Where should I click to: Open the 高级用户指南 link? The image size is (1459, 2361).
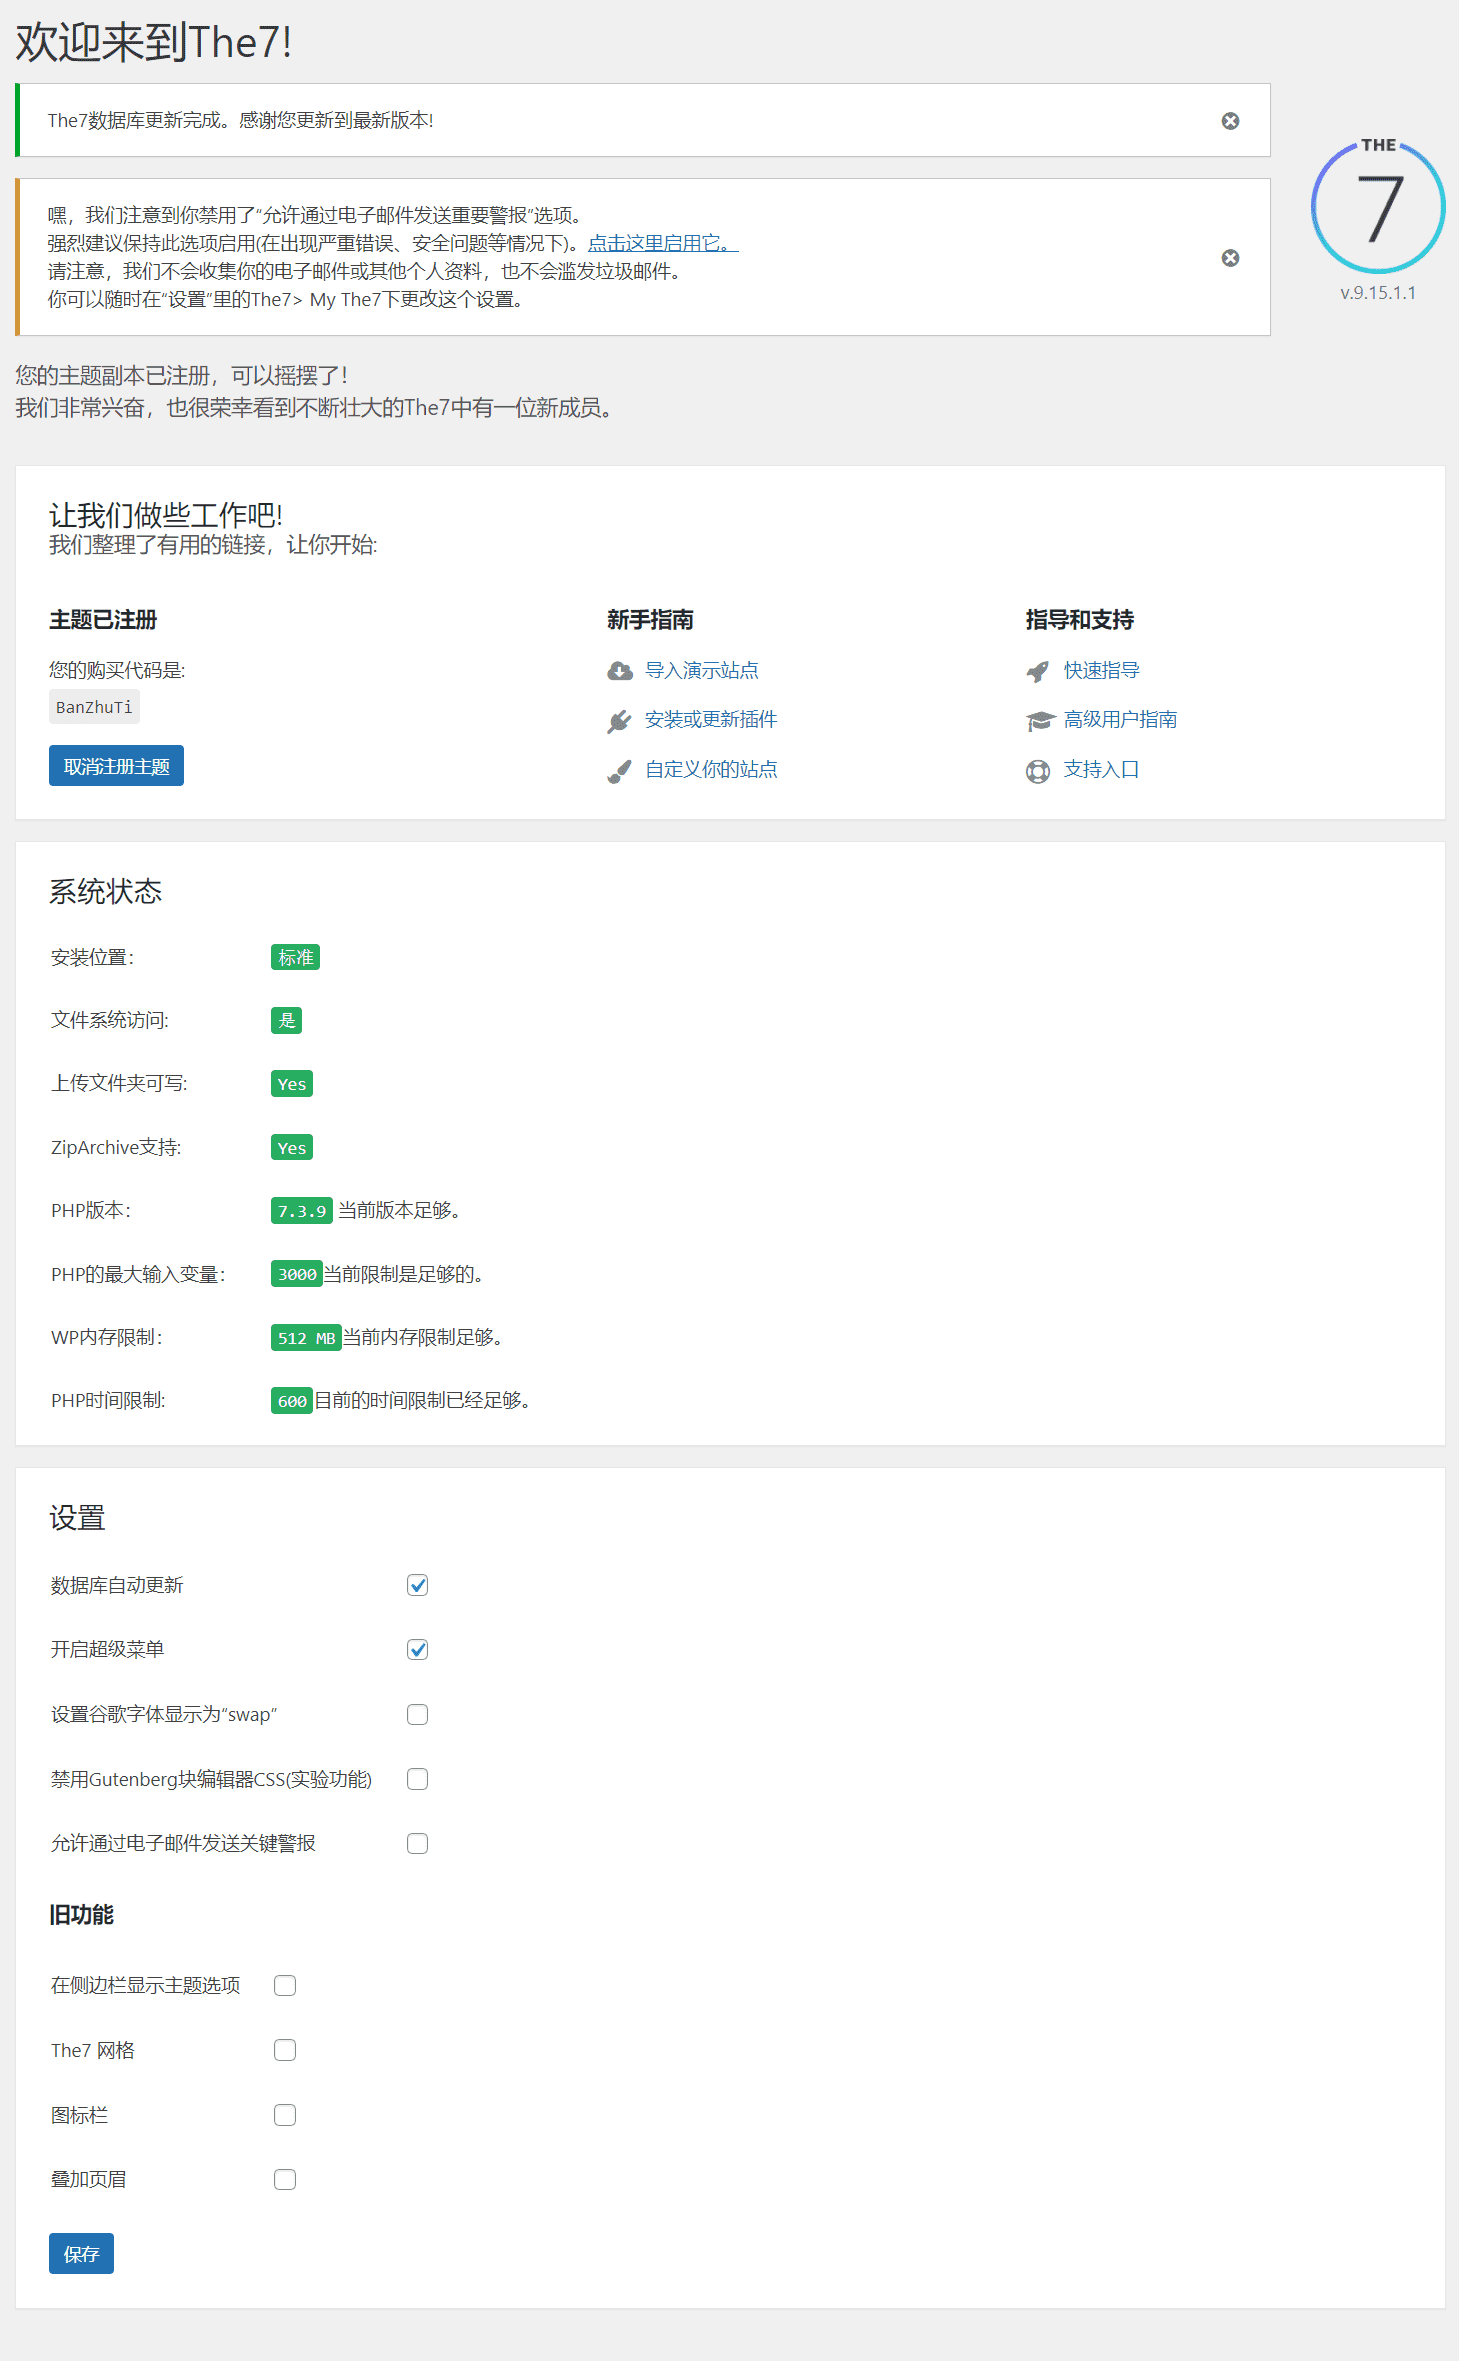pyautogui.click(x=1120, y=719)
